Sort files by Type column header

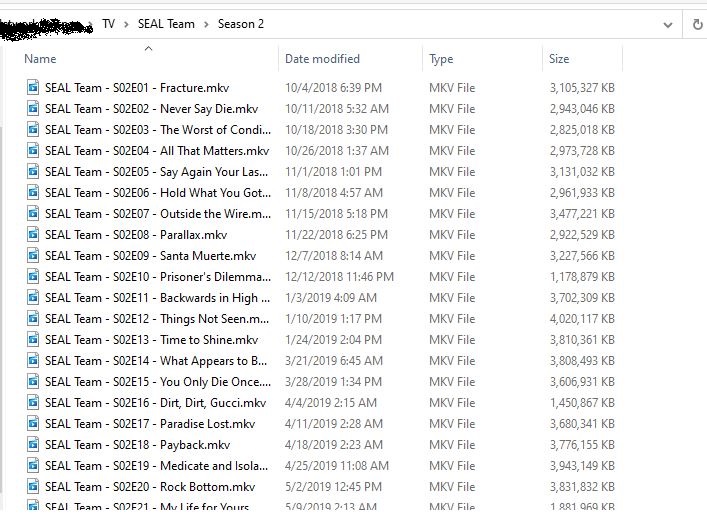coord(441,59)
